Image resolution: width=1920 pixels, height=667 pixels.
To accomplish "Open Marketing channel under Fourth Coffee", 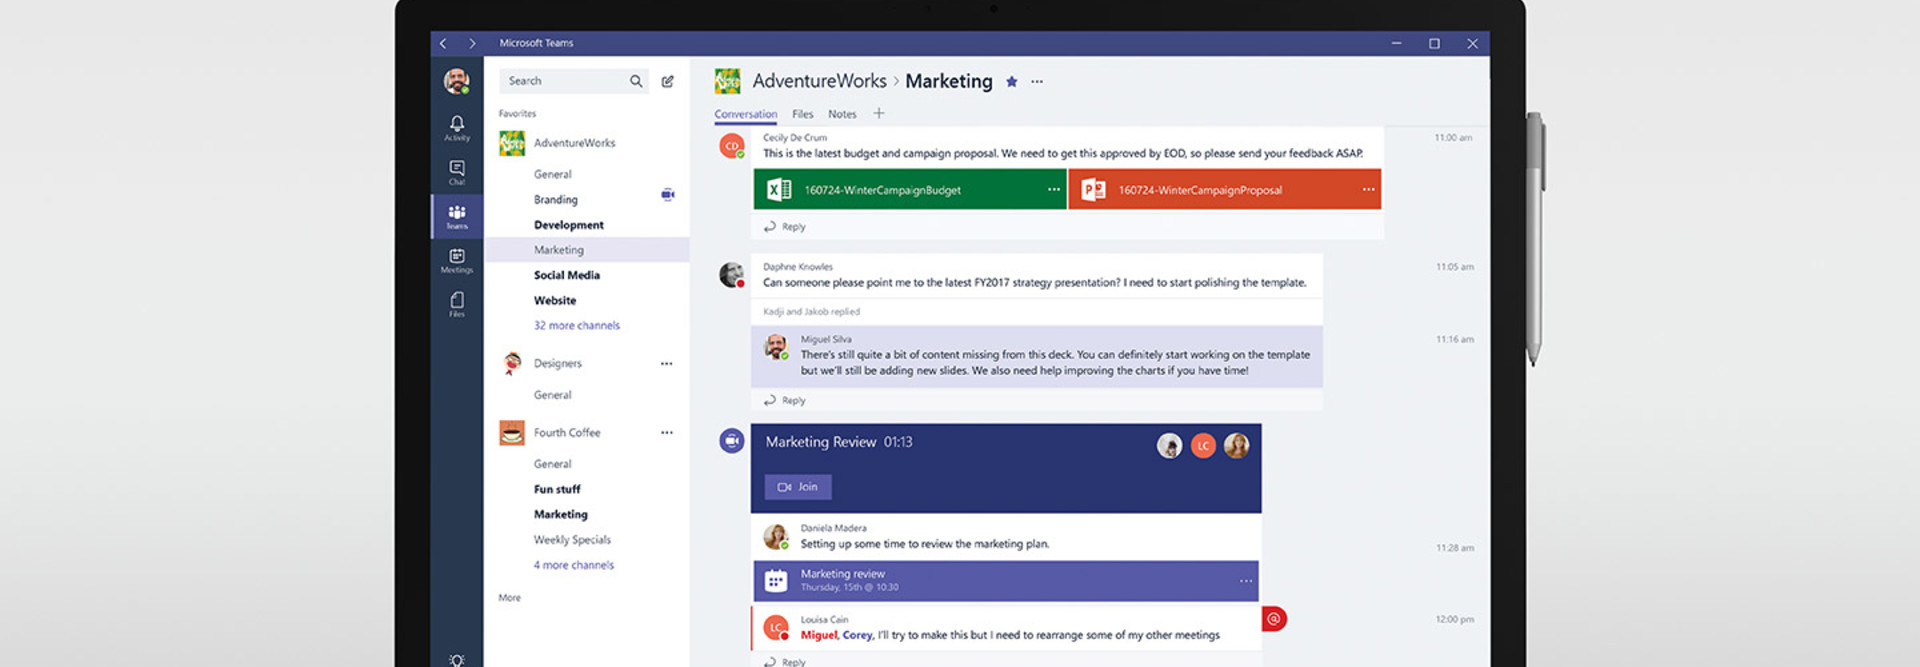I will tap(561, 514).
